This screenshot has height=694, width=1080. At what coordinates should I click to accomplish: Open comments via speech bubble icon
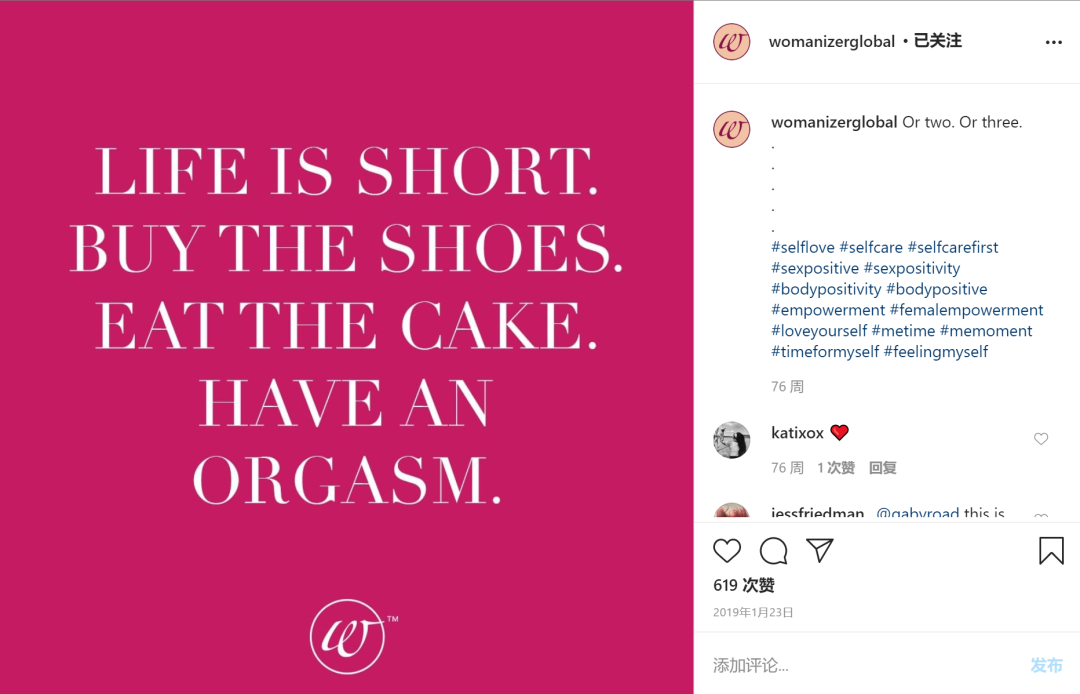pos(773,551)
